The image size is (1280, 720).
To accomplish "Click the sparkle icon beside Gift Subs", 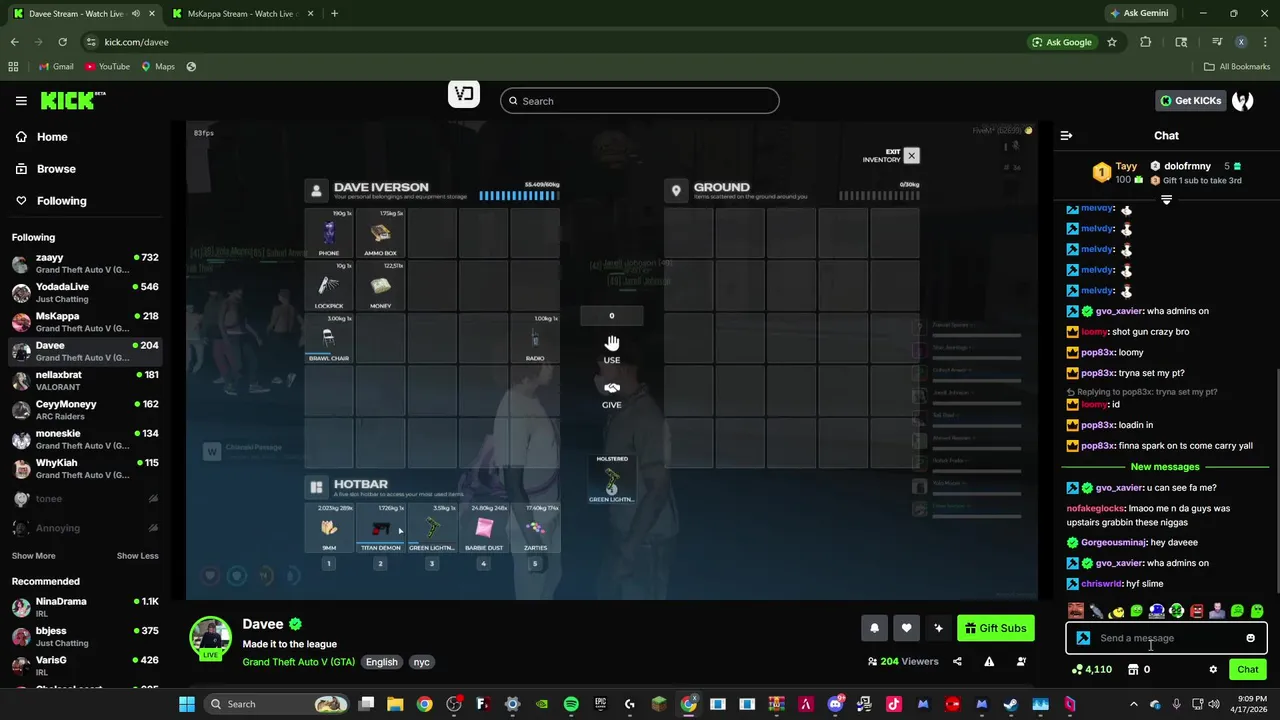I will (x=938, y=628).
